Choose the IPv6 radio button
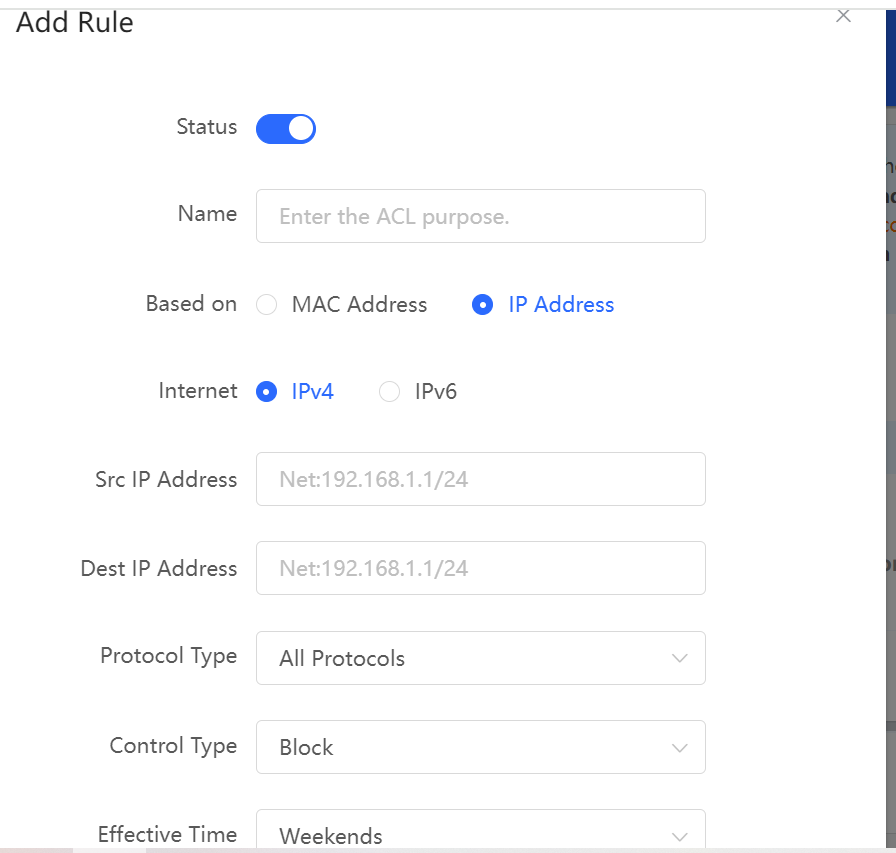896x853 pixels. point(390,392)
